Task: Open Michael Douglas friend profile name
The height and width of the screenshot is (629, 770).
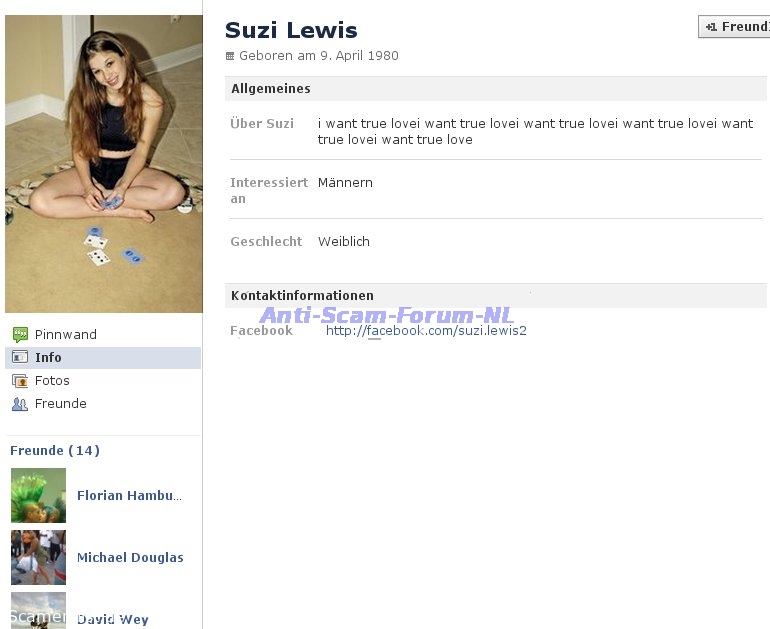Action: click(130, 558)
